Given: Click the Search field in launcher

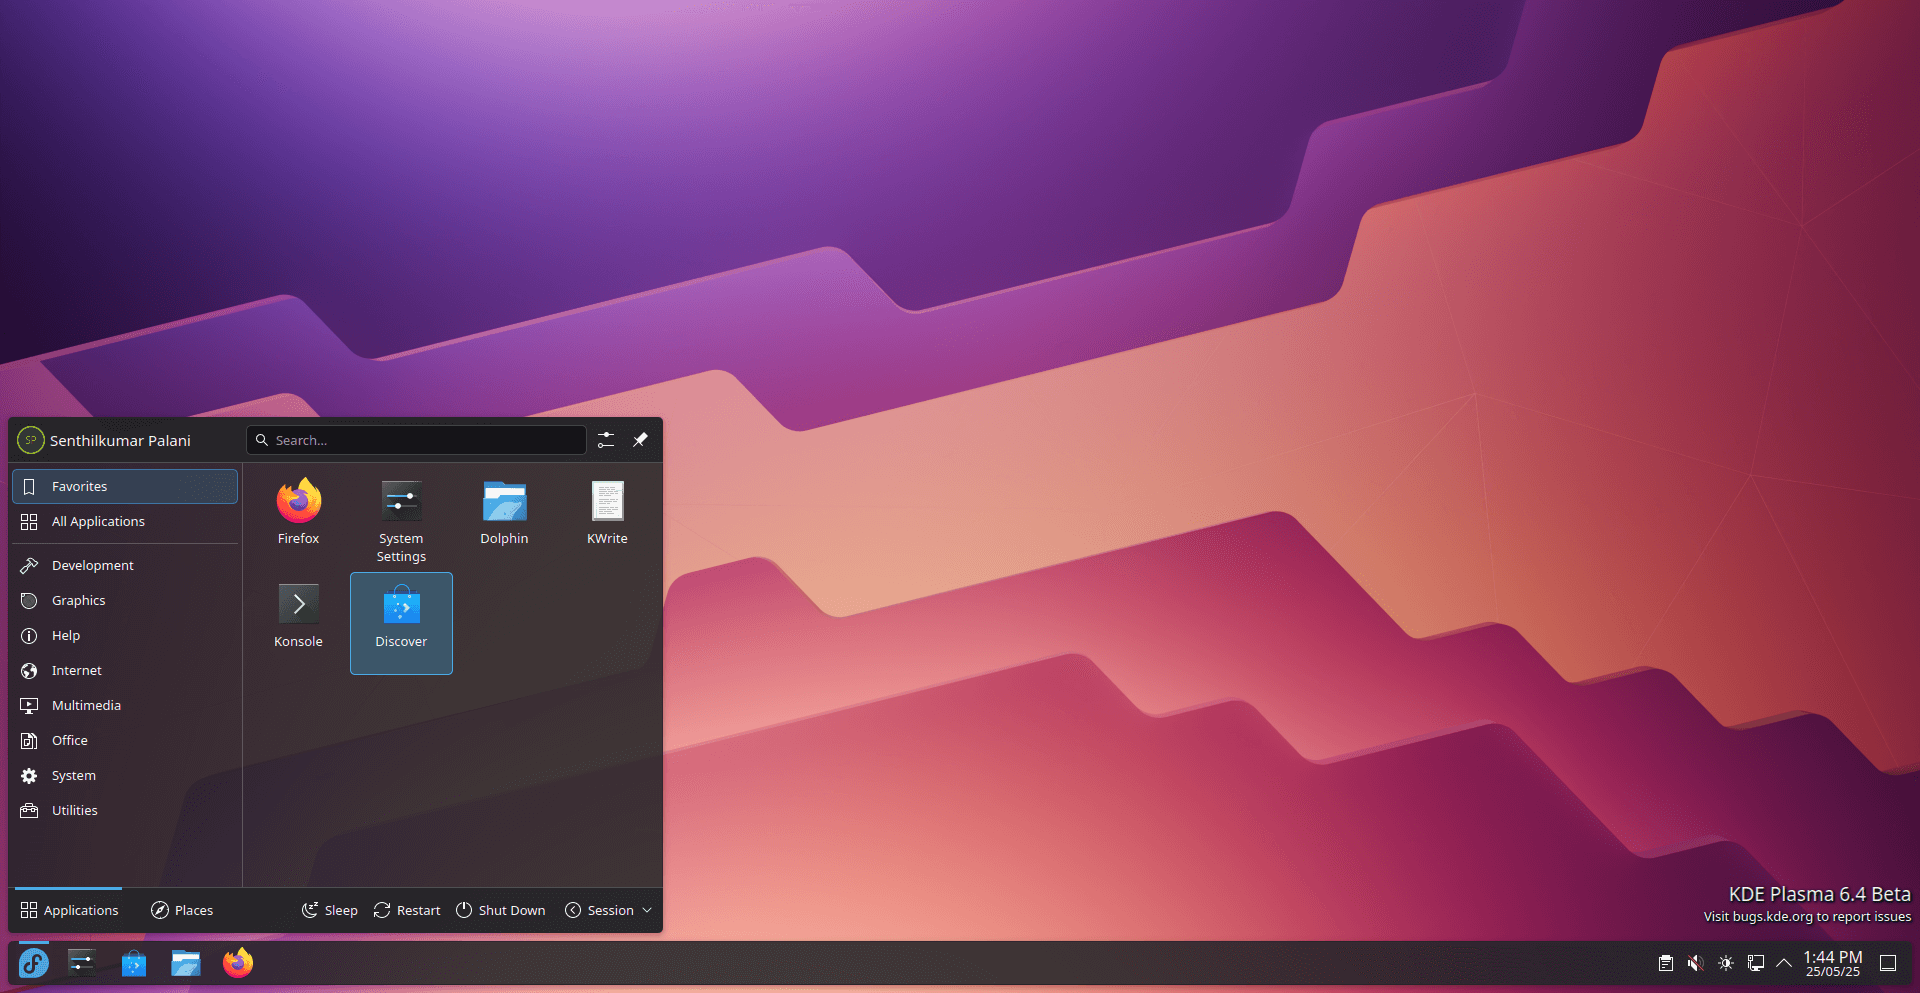Looking at the screenshot, I should [x=416, y=440].
